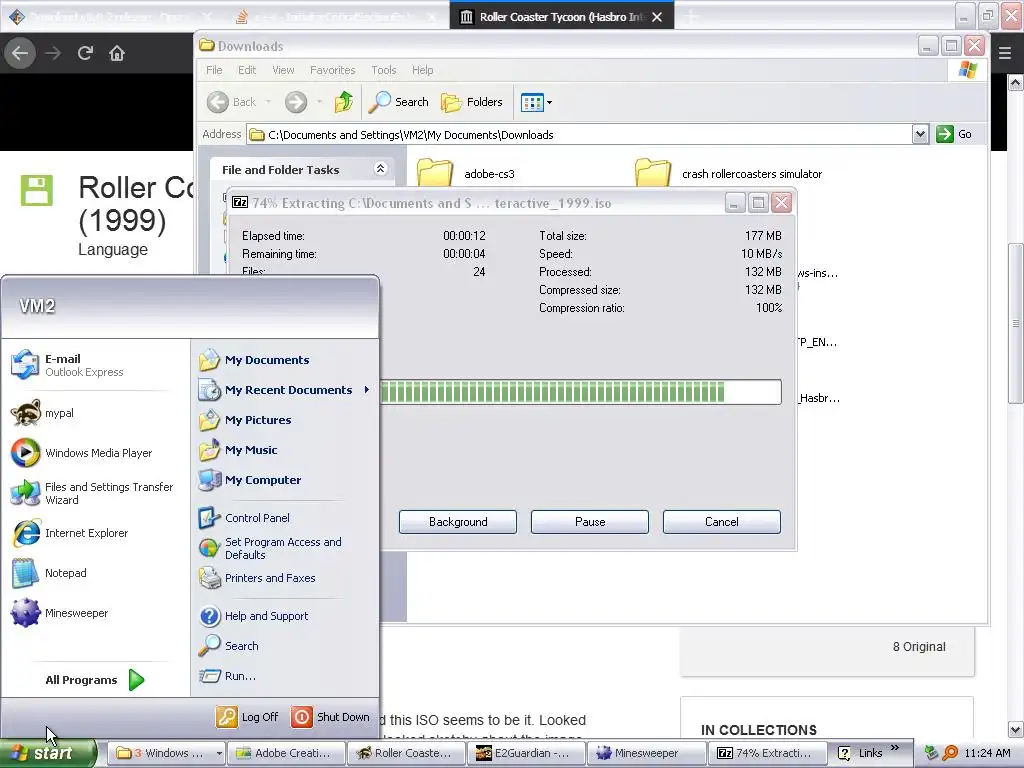The image size is (1024, 768).
Task: Click Background button in 7-Zip dialog
Action: coord(458,522)
